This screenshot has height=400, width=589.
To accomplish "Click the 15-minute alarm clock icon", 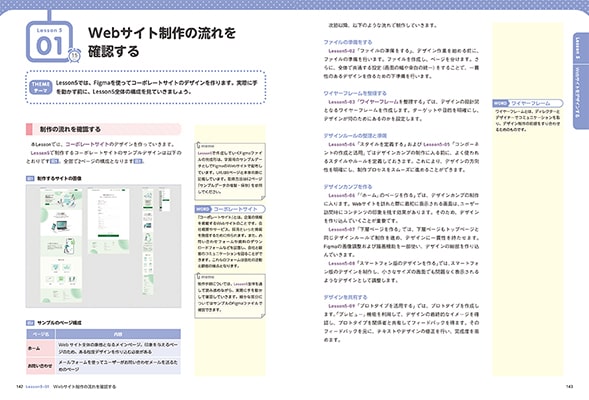I will click(75, 56).
